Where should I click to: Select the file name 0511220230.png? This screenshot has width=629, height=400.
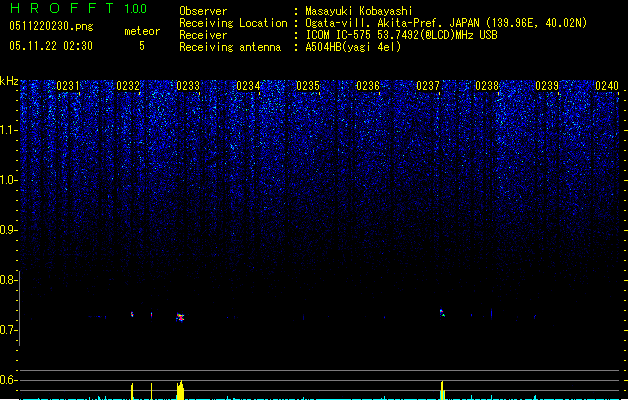(51, 26)
